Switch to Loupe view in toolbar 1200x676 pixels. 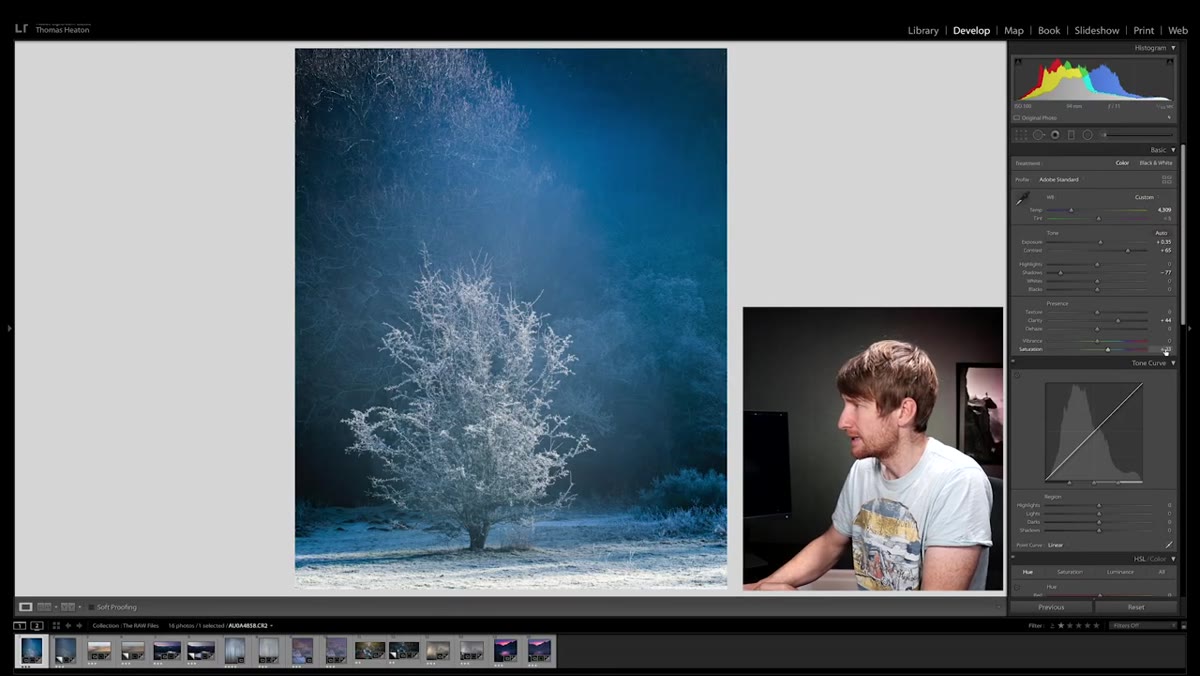(x=26, y=607)
